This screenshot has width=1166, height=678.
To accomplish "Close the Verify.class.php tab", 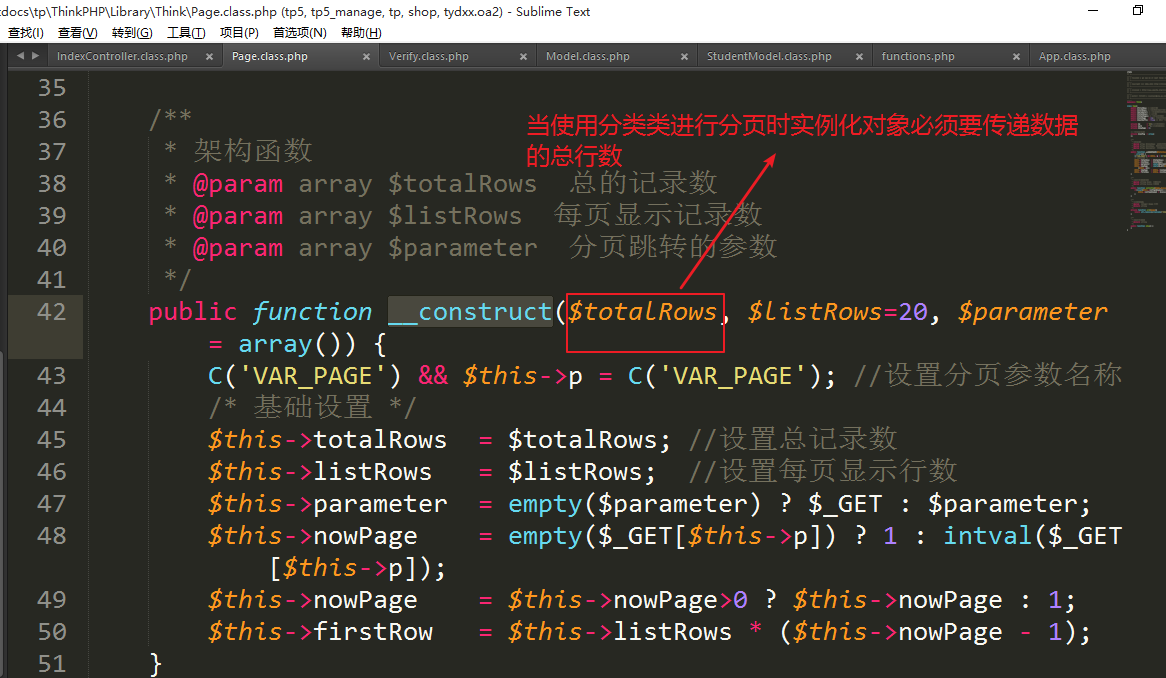I will point(524,57).
